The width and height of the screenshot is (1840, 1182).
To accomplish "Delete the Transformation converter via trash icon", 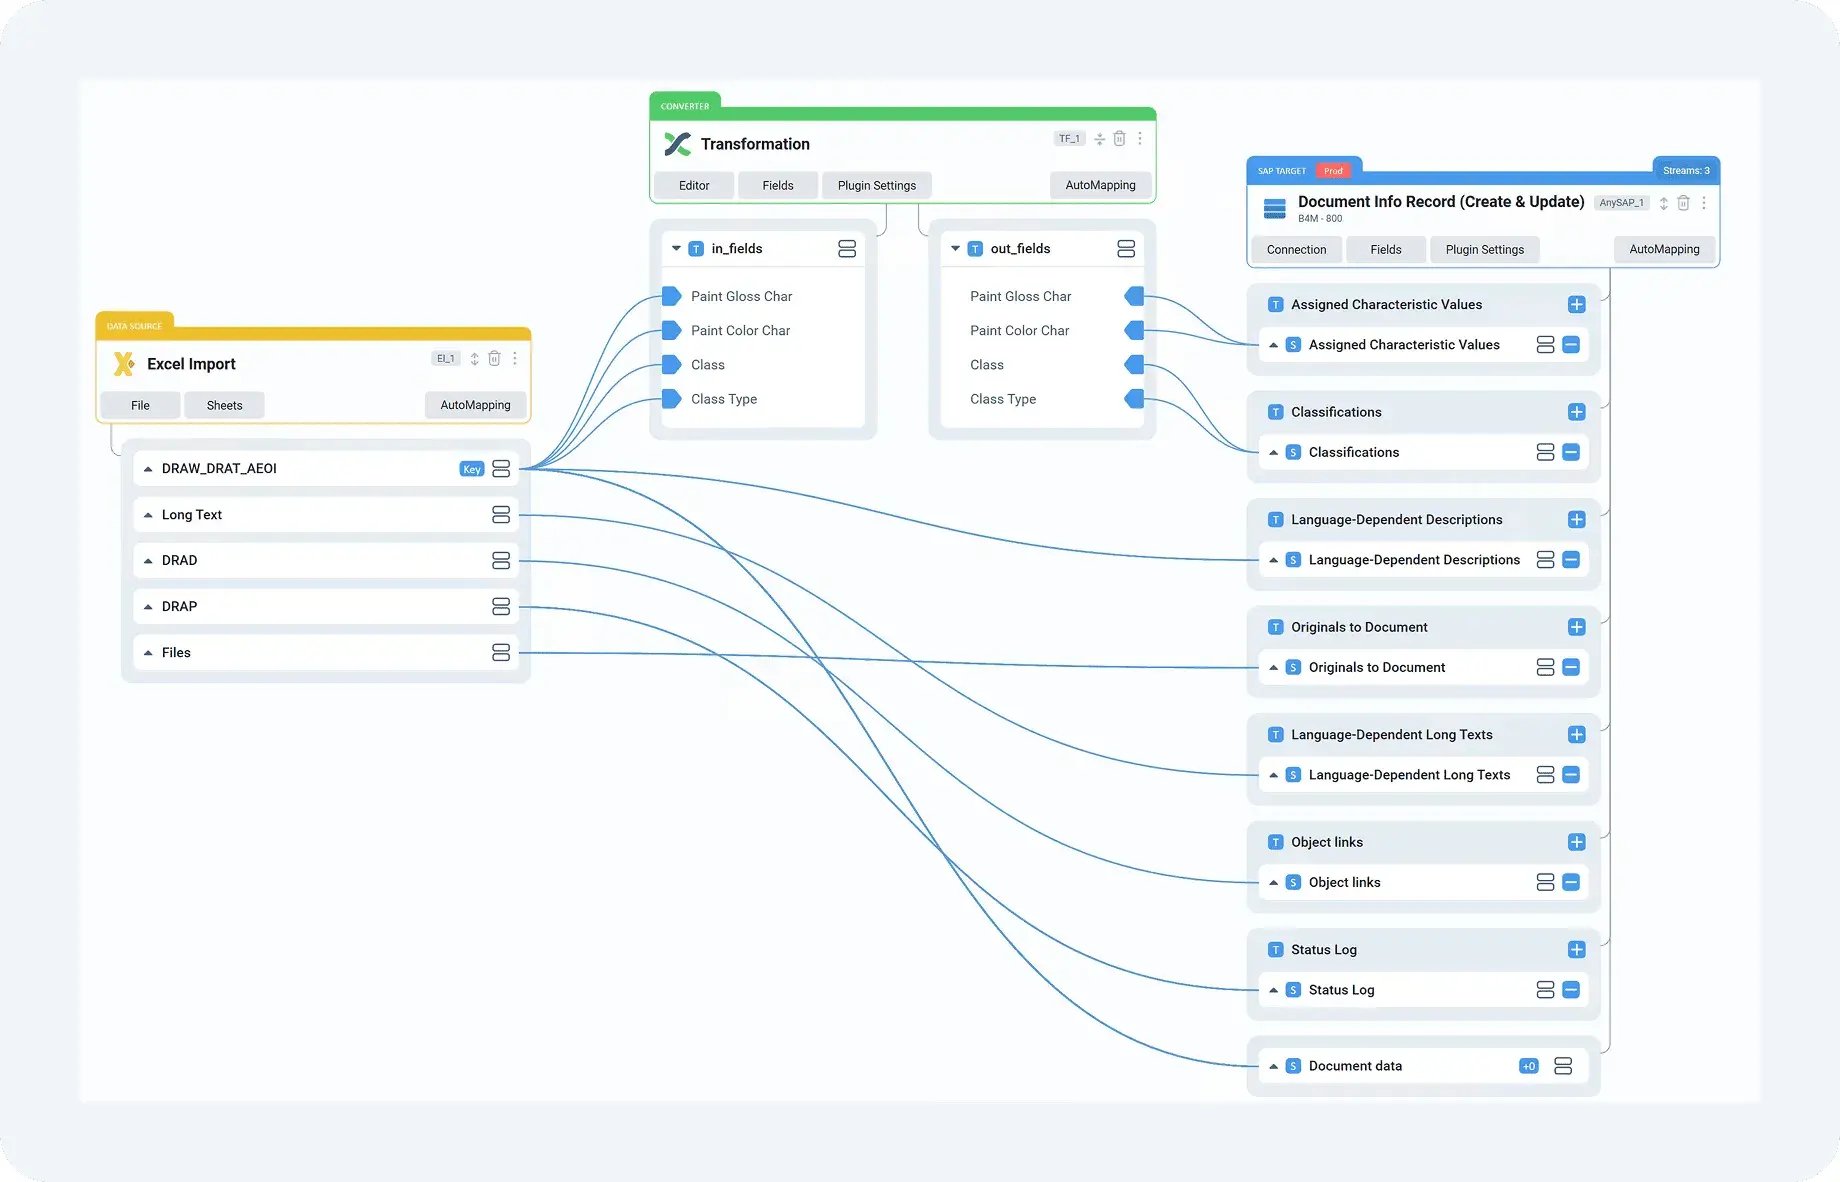I will click(x=1119, y=139).
